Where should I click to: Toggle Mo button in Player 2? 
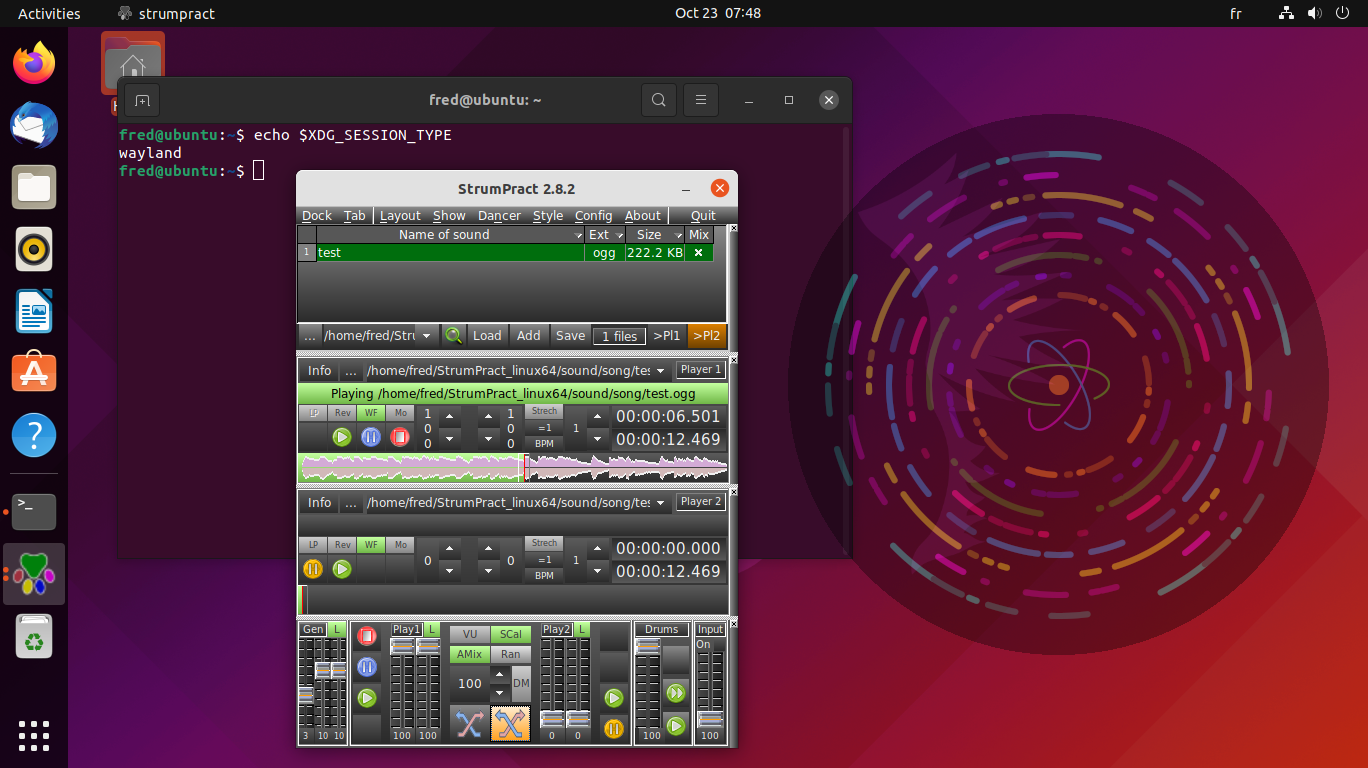[400, 545]
